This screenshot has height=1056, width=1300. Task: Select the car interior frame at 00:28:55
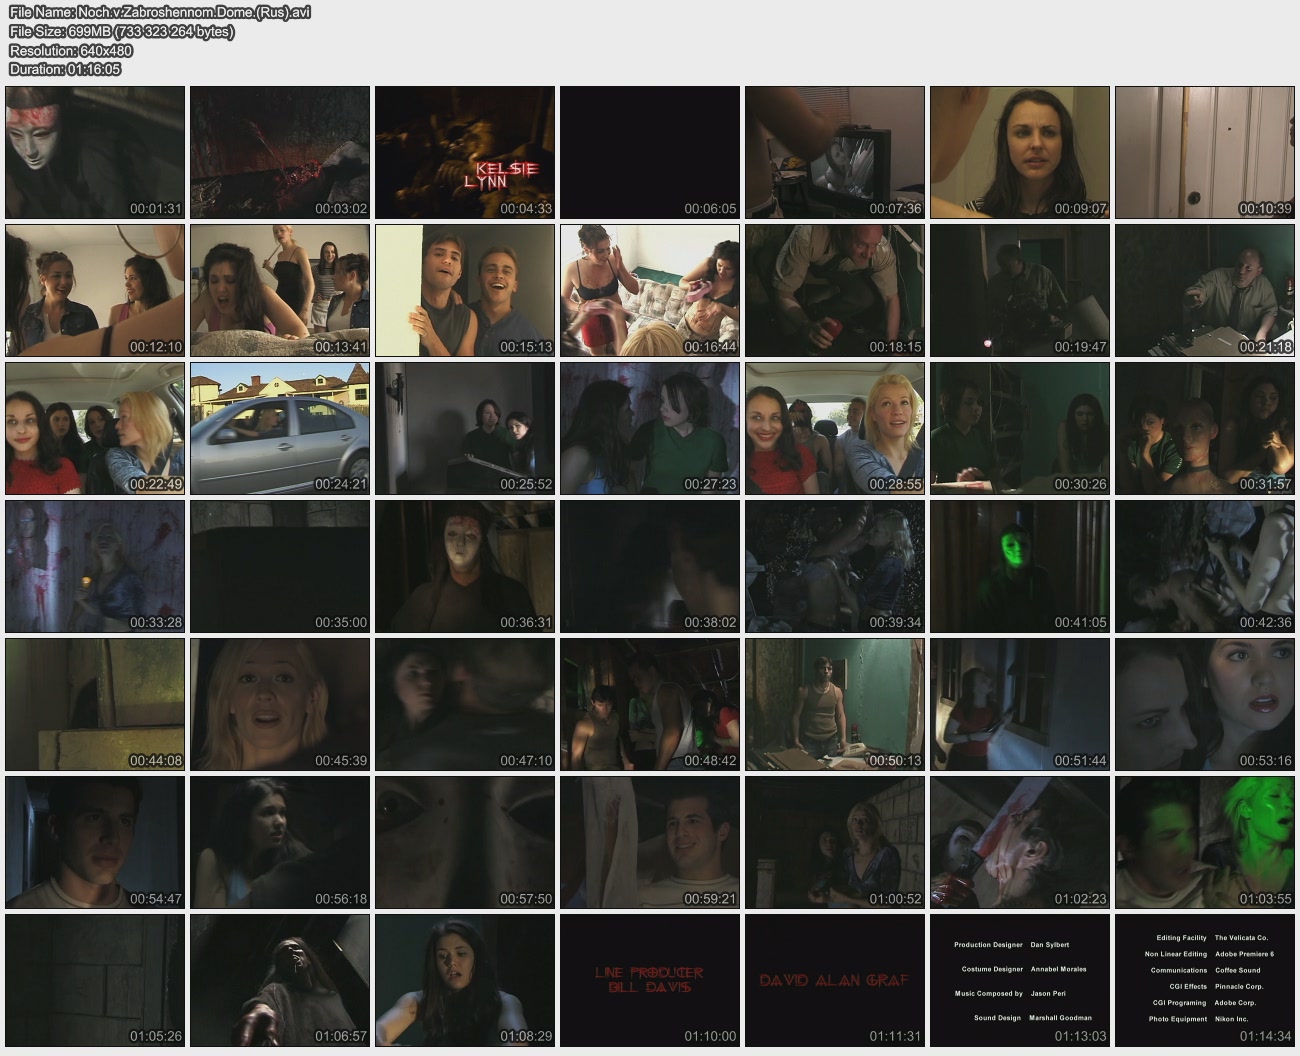(835, 428)
